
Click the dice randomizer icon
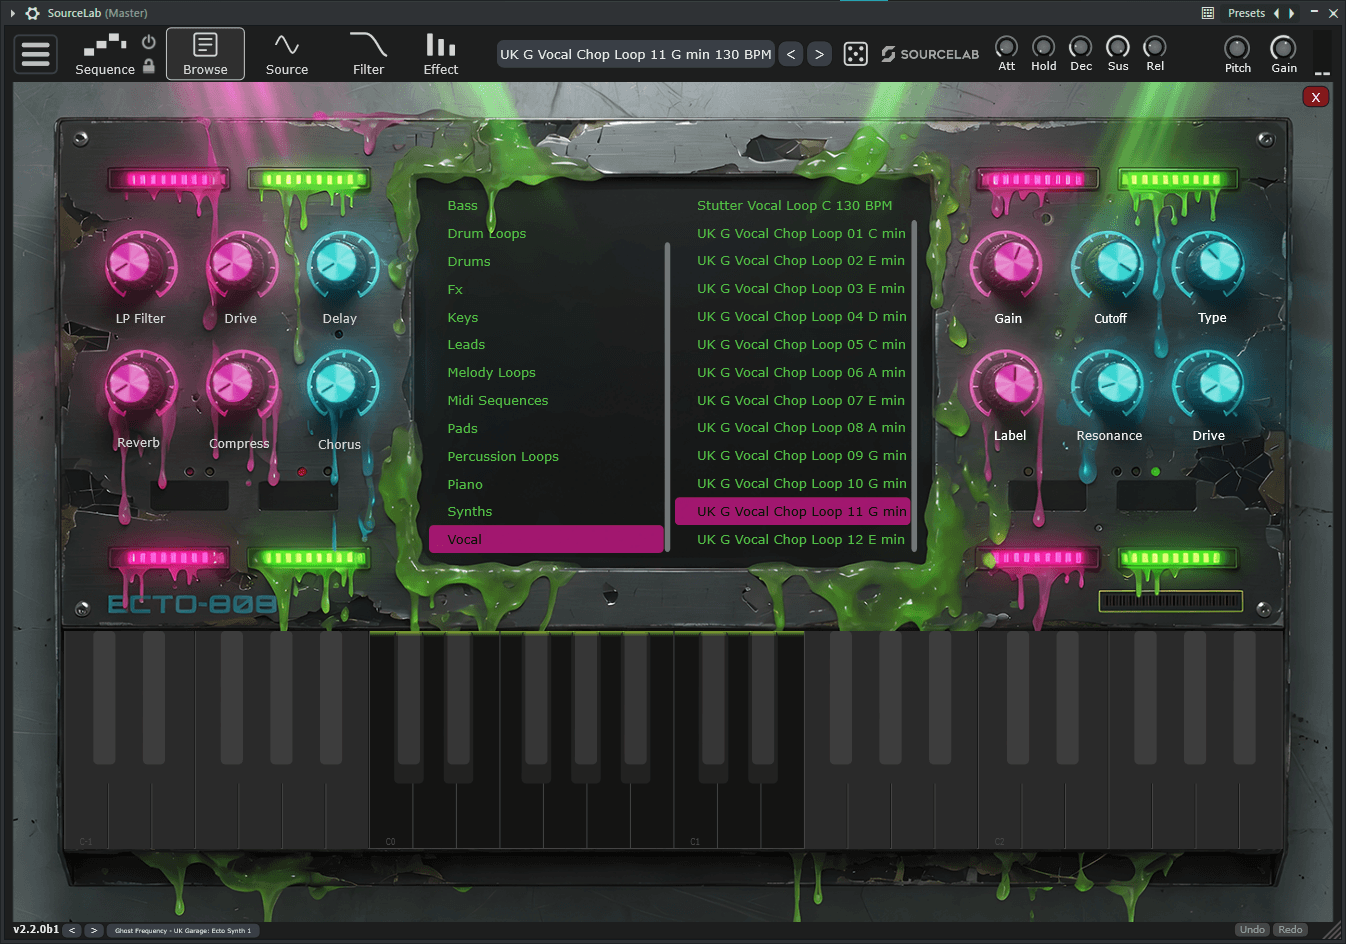pos(856,54)
